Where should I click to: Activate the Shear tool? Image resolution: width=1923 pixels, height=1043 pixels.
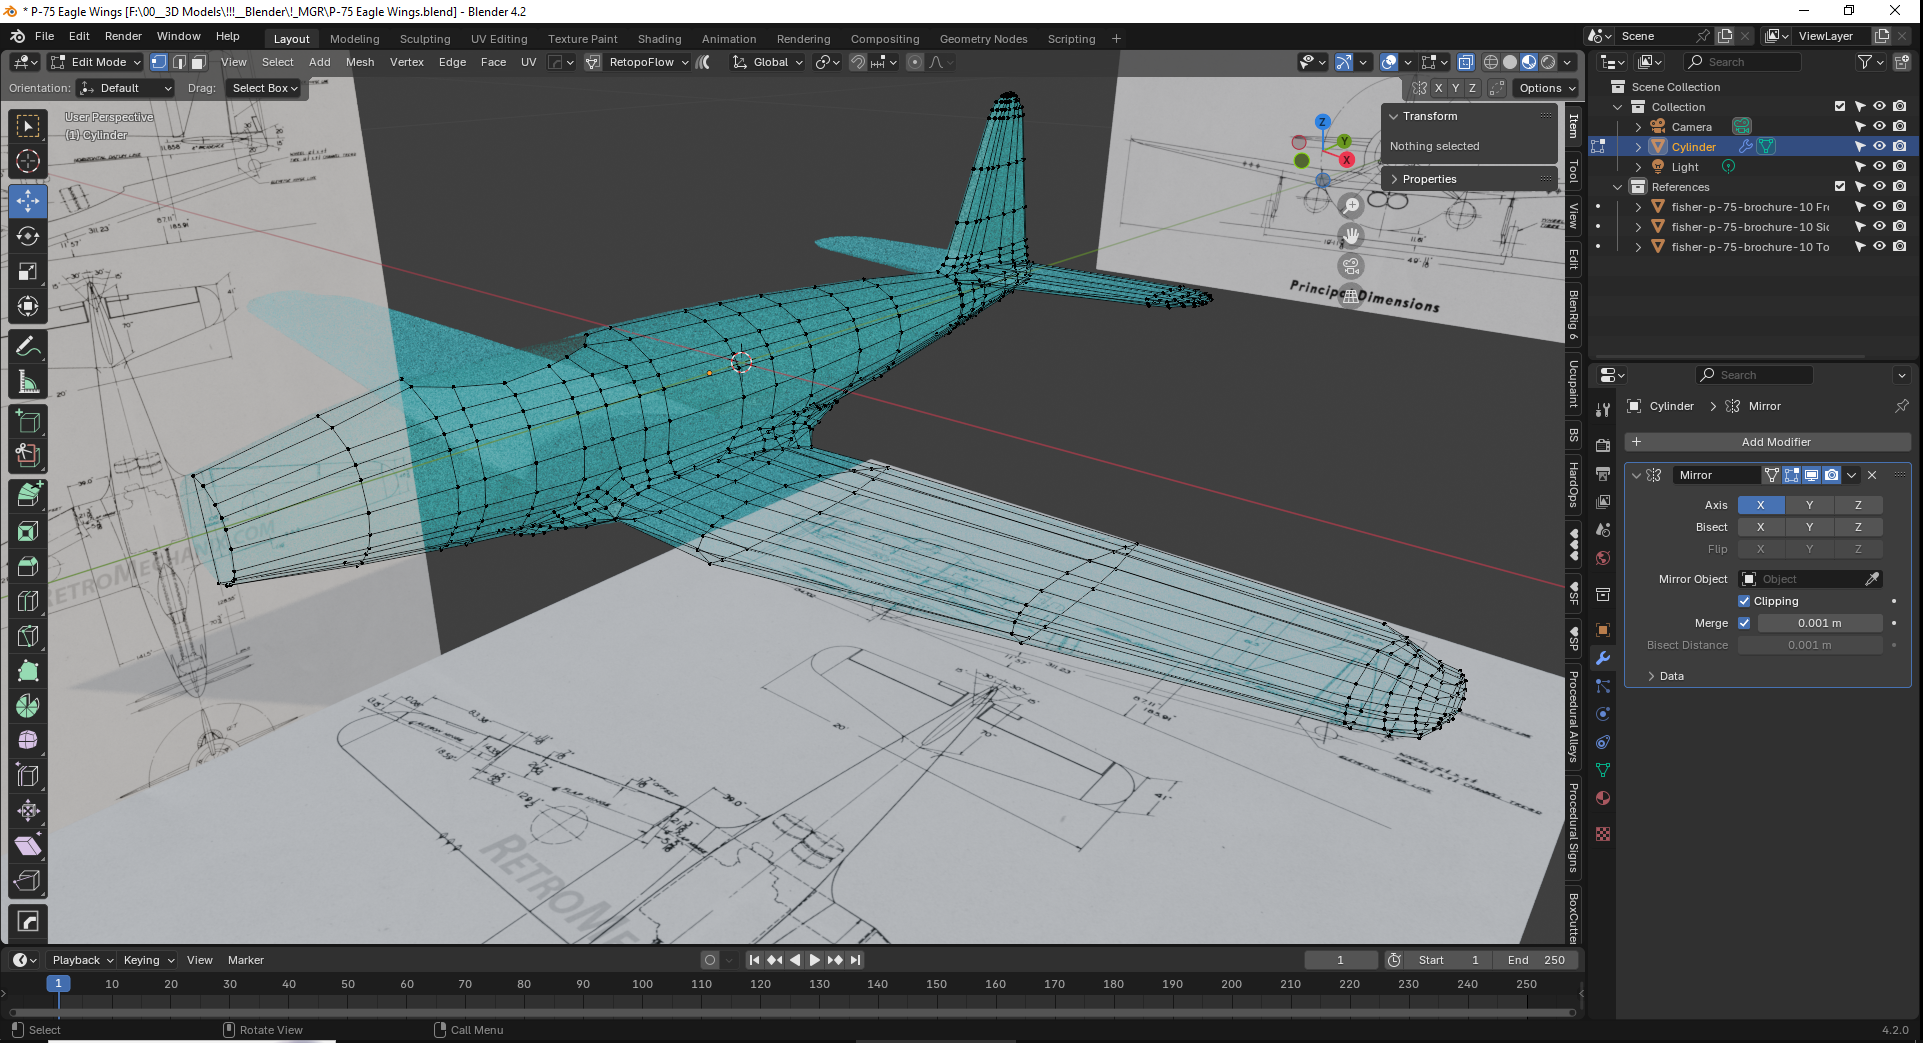[x=28, y=846]
